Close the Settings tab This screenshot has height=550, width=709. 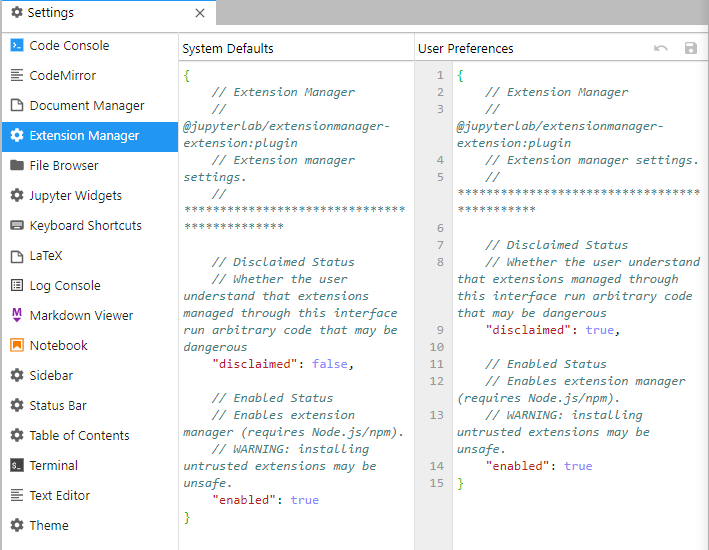(200, 13)
